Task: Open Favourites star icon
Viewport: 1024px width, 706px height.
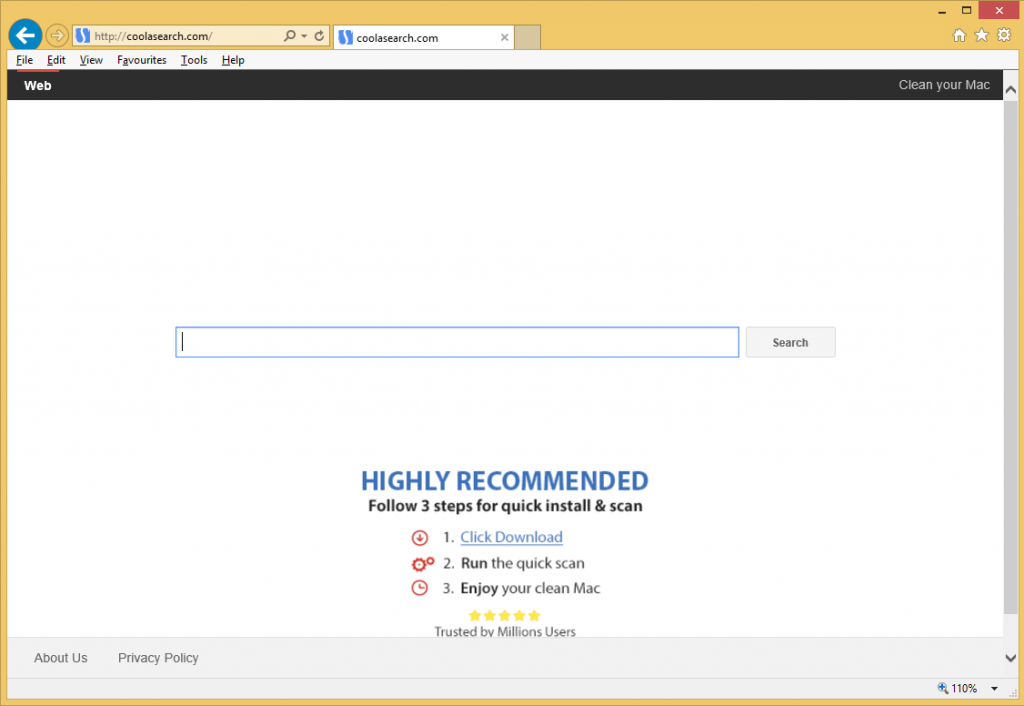Action: [981, 35]
